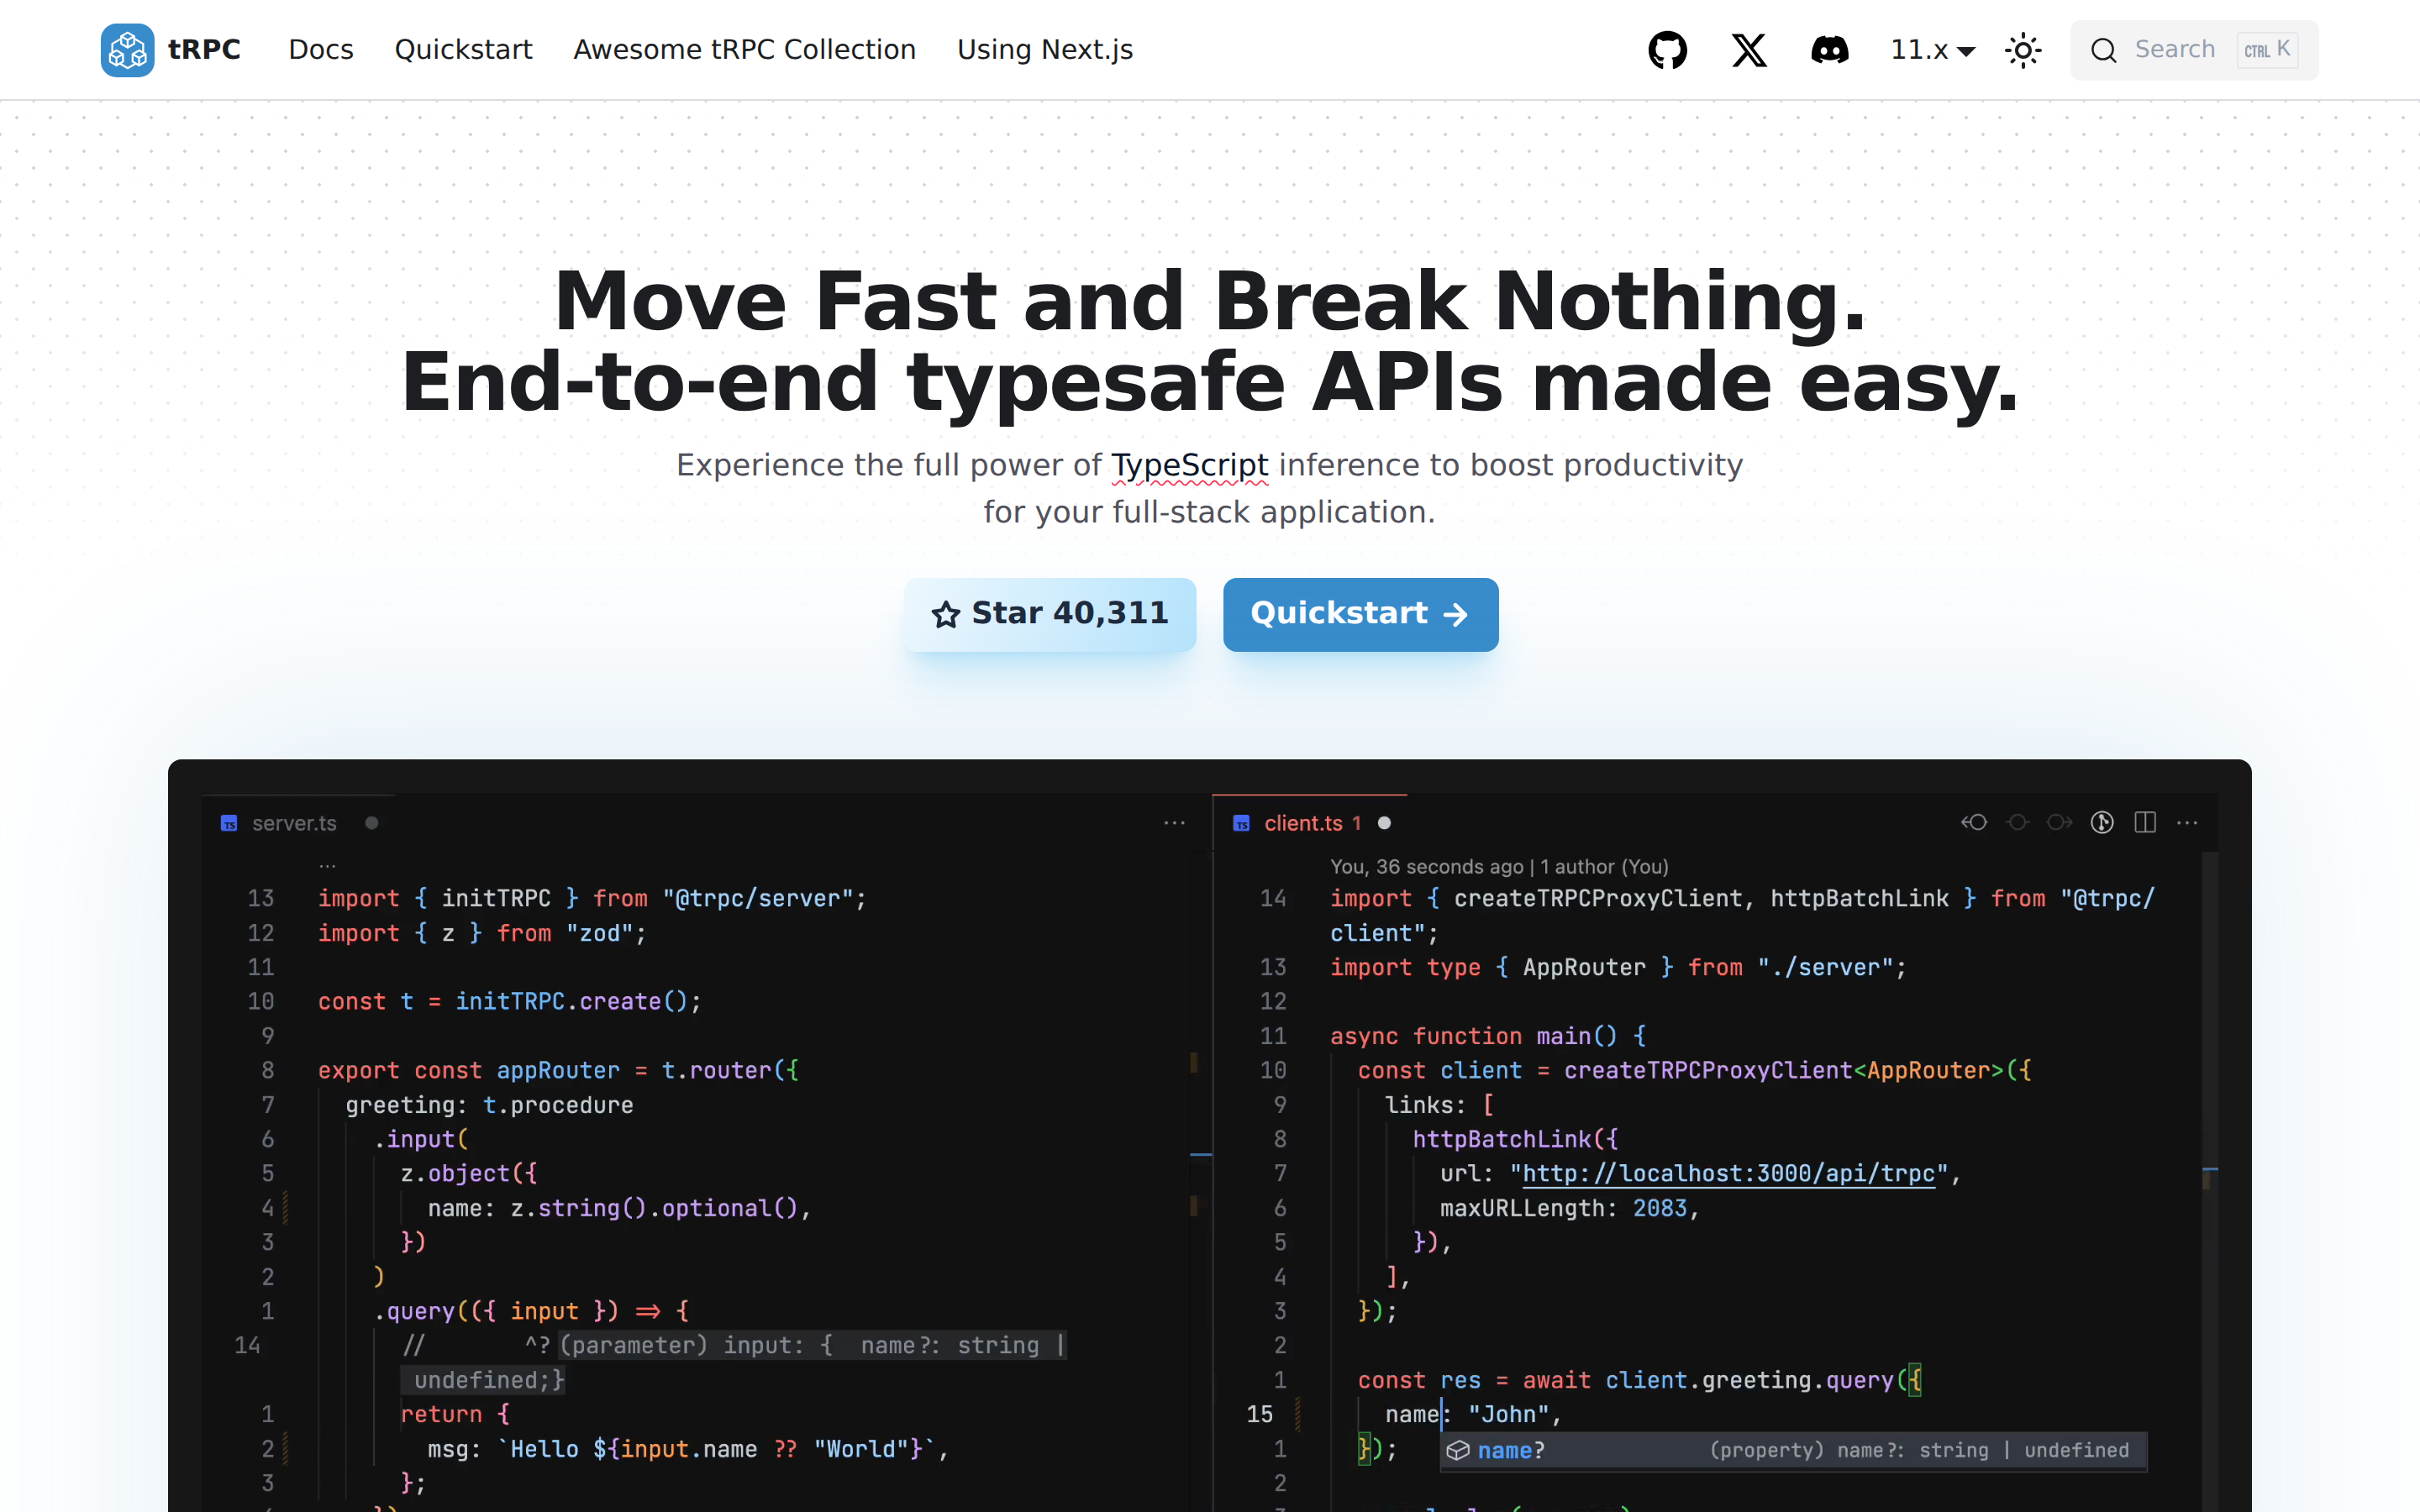This screenshot has width=2420, height=1512.
Task: Open Awesome tRPC Collection nav item
Action: click(x=744, y=50)
